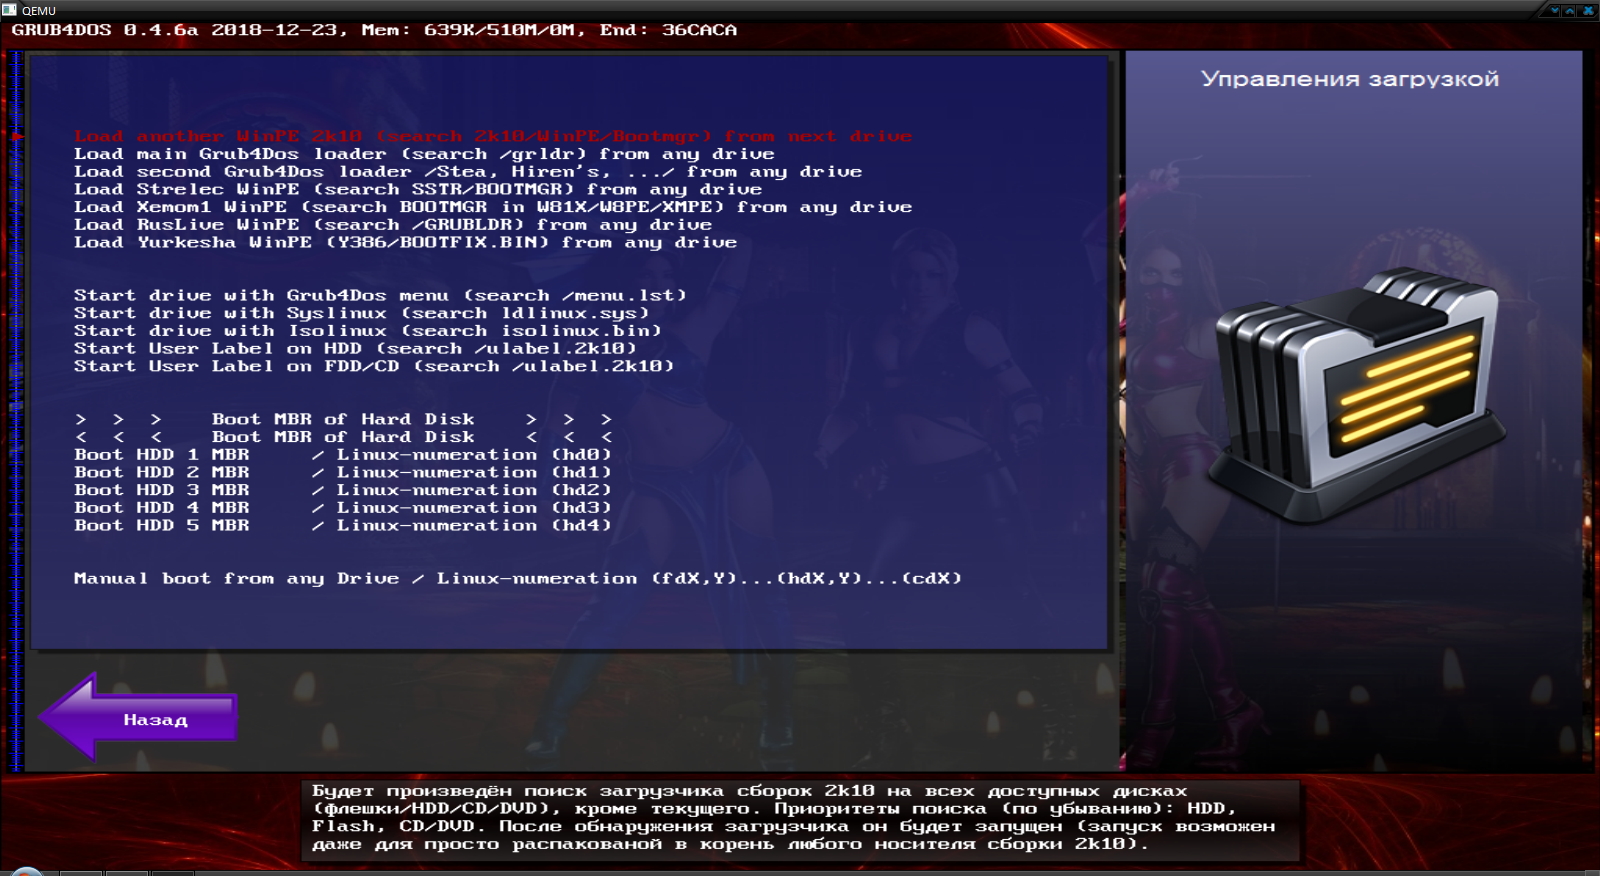Click the hard drive boot manager icon
The width and height of the screenshot is (1600, 876).
[1356, 393]
